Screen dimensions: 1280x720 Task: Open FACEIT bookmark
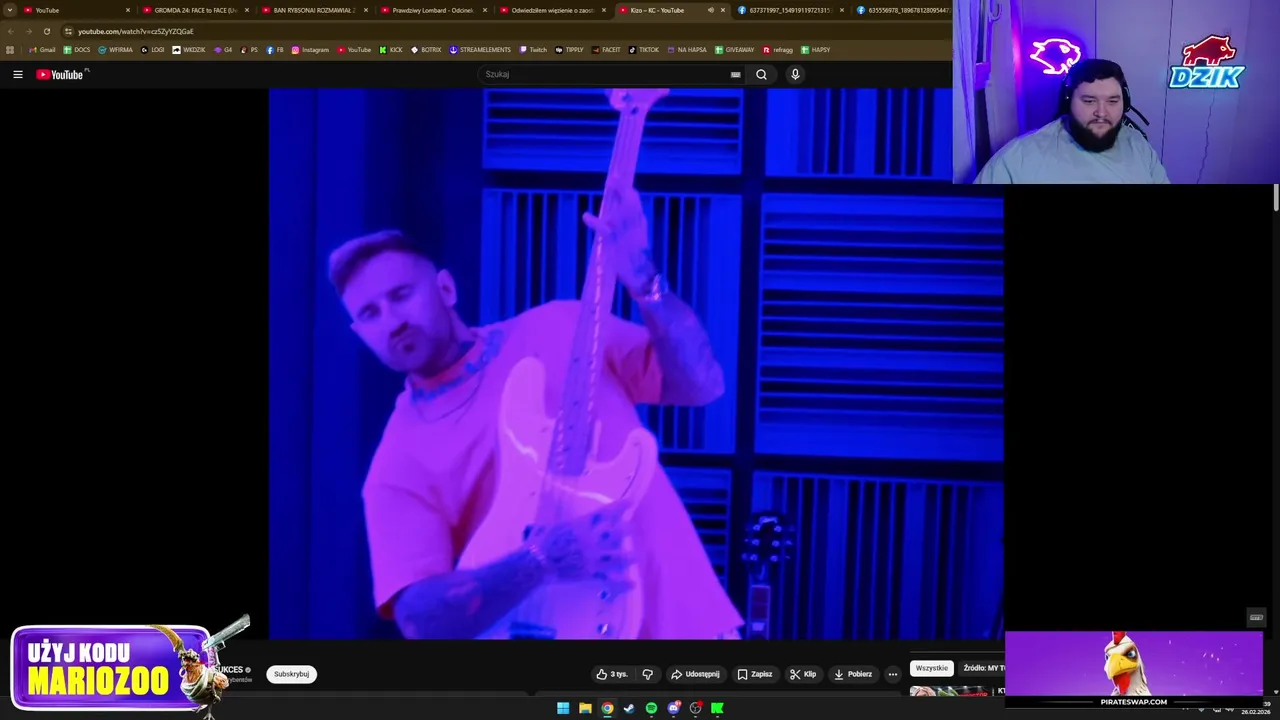coord(605,50)
